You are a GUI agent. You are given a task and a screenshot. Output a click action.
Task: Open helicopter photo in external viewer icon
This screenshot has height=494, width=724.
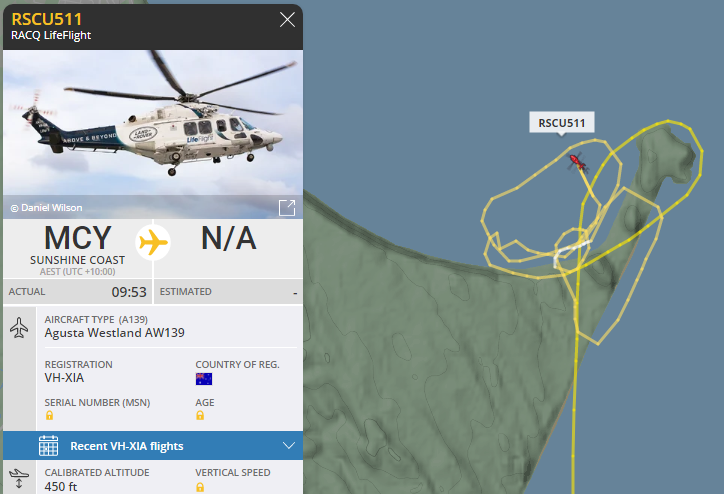(x=287, y=208)
